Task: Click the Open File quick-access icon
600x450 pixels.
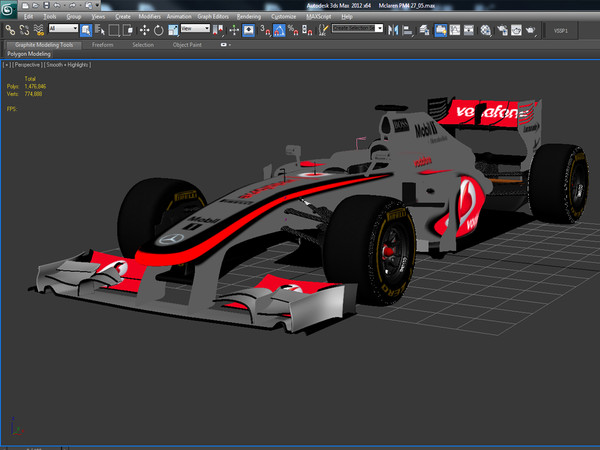Action: [36, 5]
